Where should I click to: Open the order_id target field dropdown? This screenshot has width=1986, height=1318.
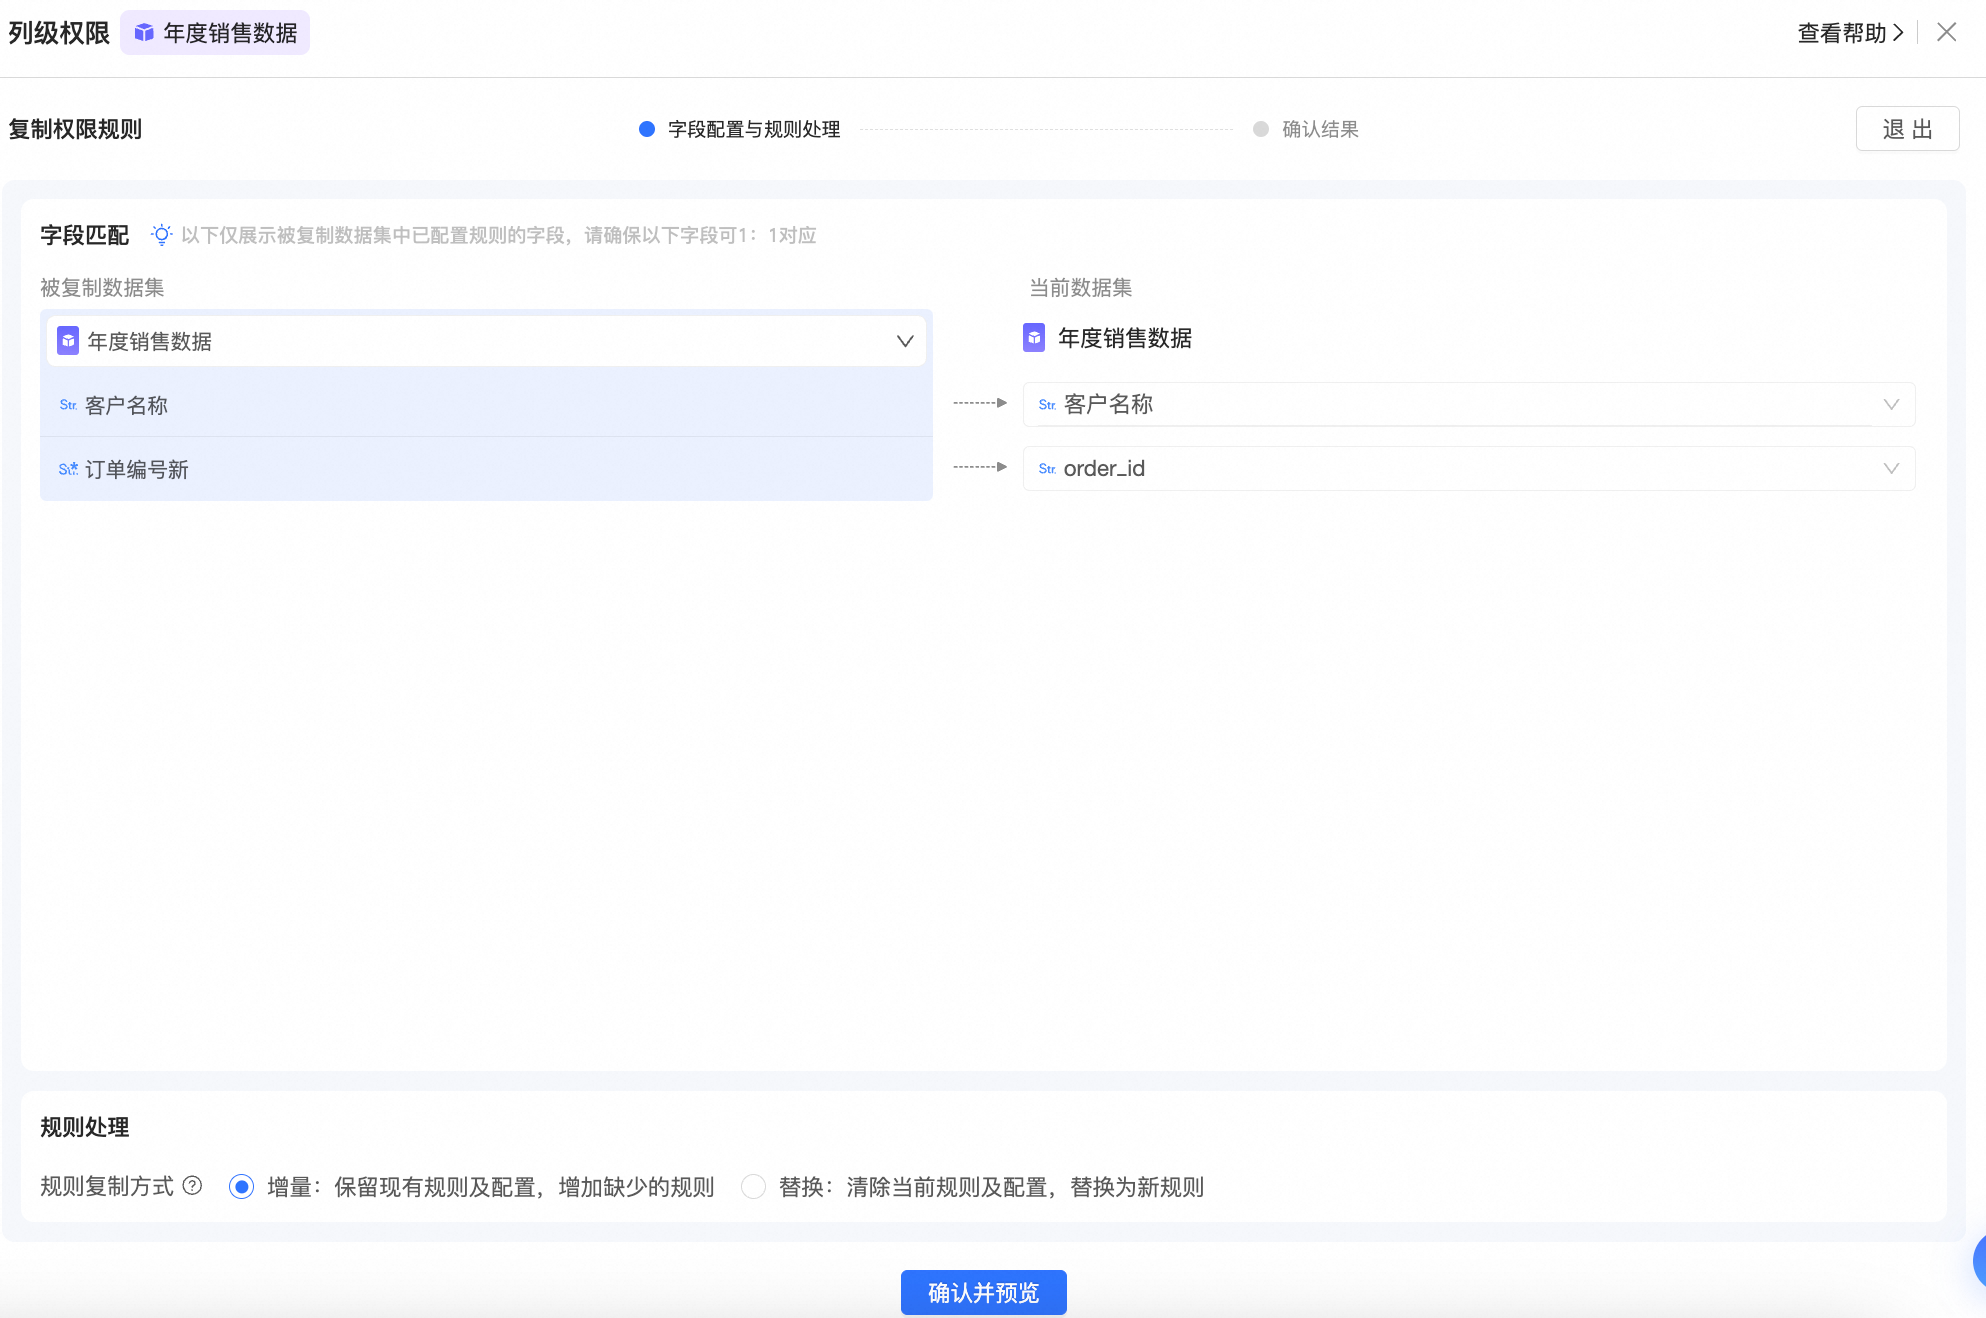(1890, 469)
